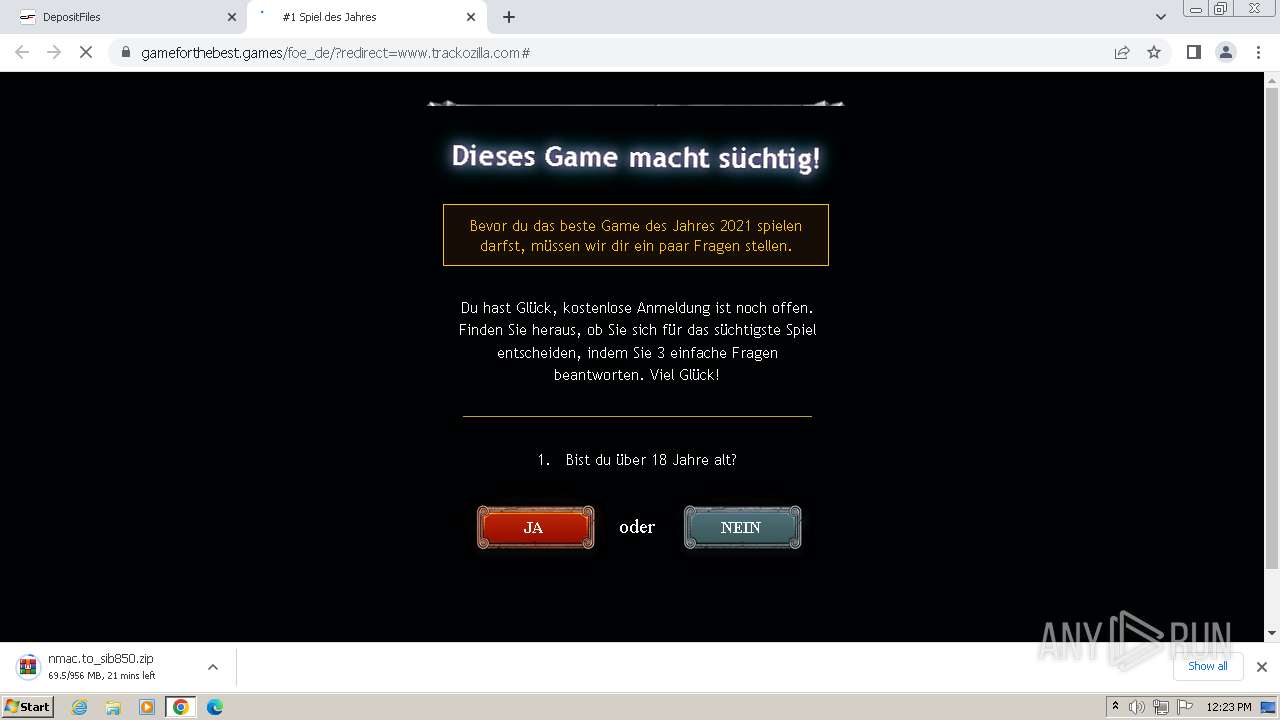The width and height of the screenshot is (1280, 720).
Task: Bookmark this page with star
Action: tap(1154, 52)
